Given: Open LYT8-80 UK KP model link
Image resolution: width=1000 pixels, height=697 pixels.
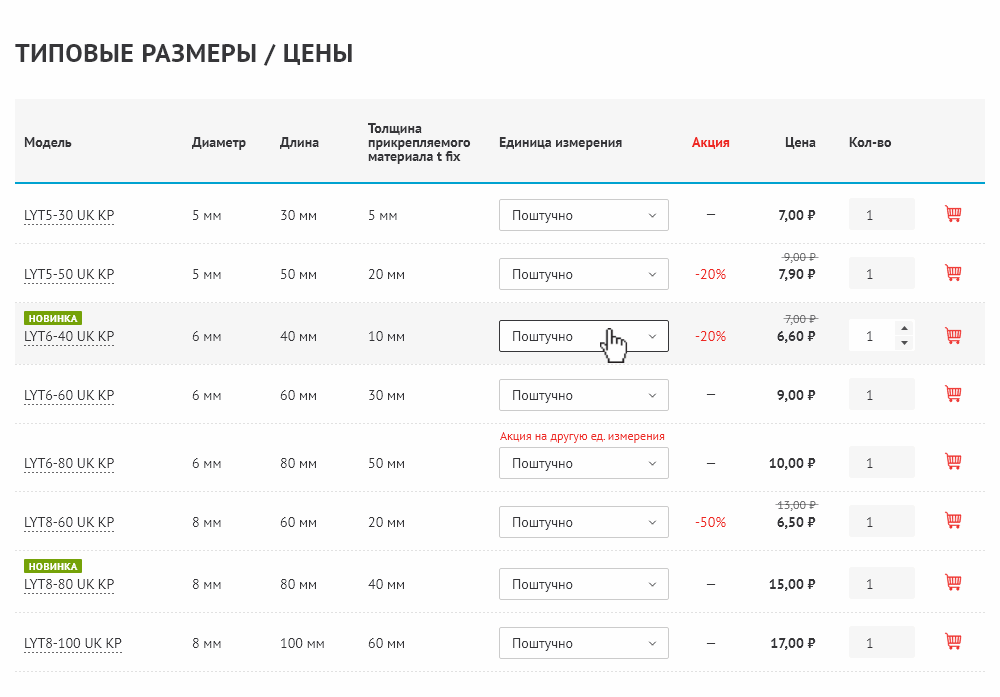Looking at the screenshot, I should click(x=69, y=584).
